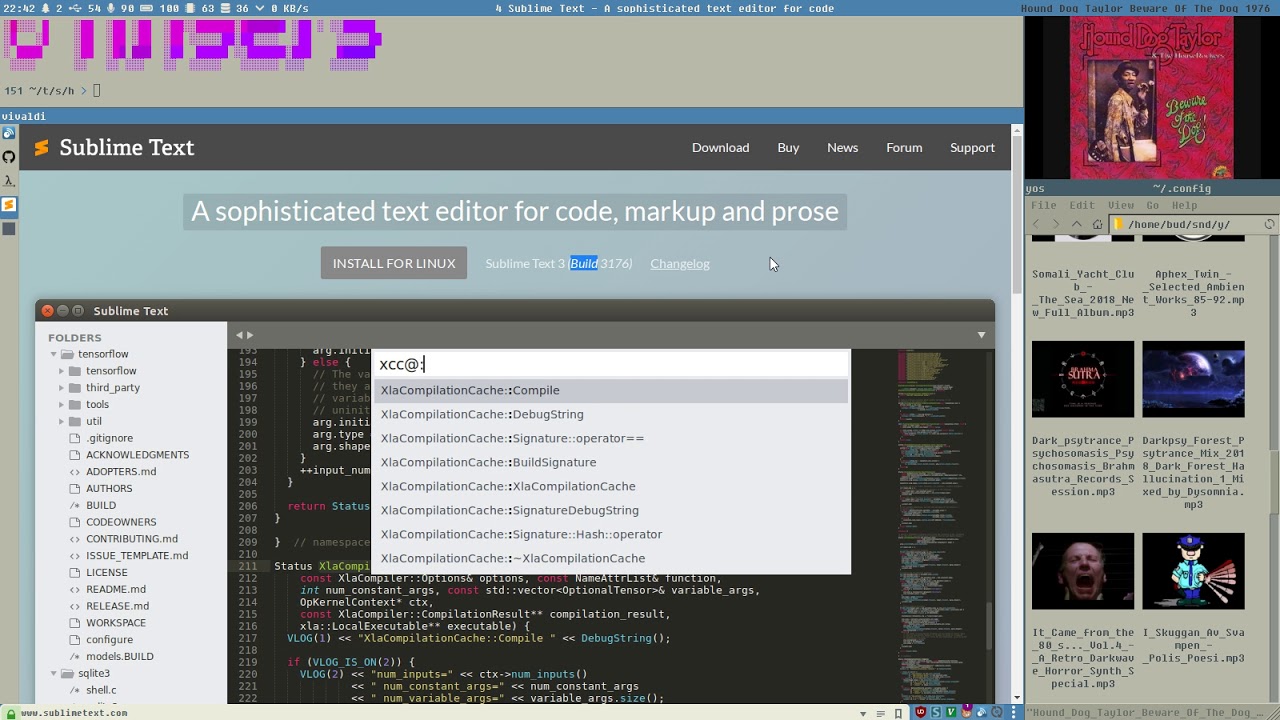Select XlaCompilationCache::Compile suggestion
The height and width of the screenshot is (720, 1280).
coord(610,391)
